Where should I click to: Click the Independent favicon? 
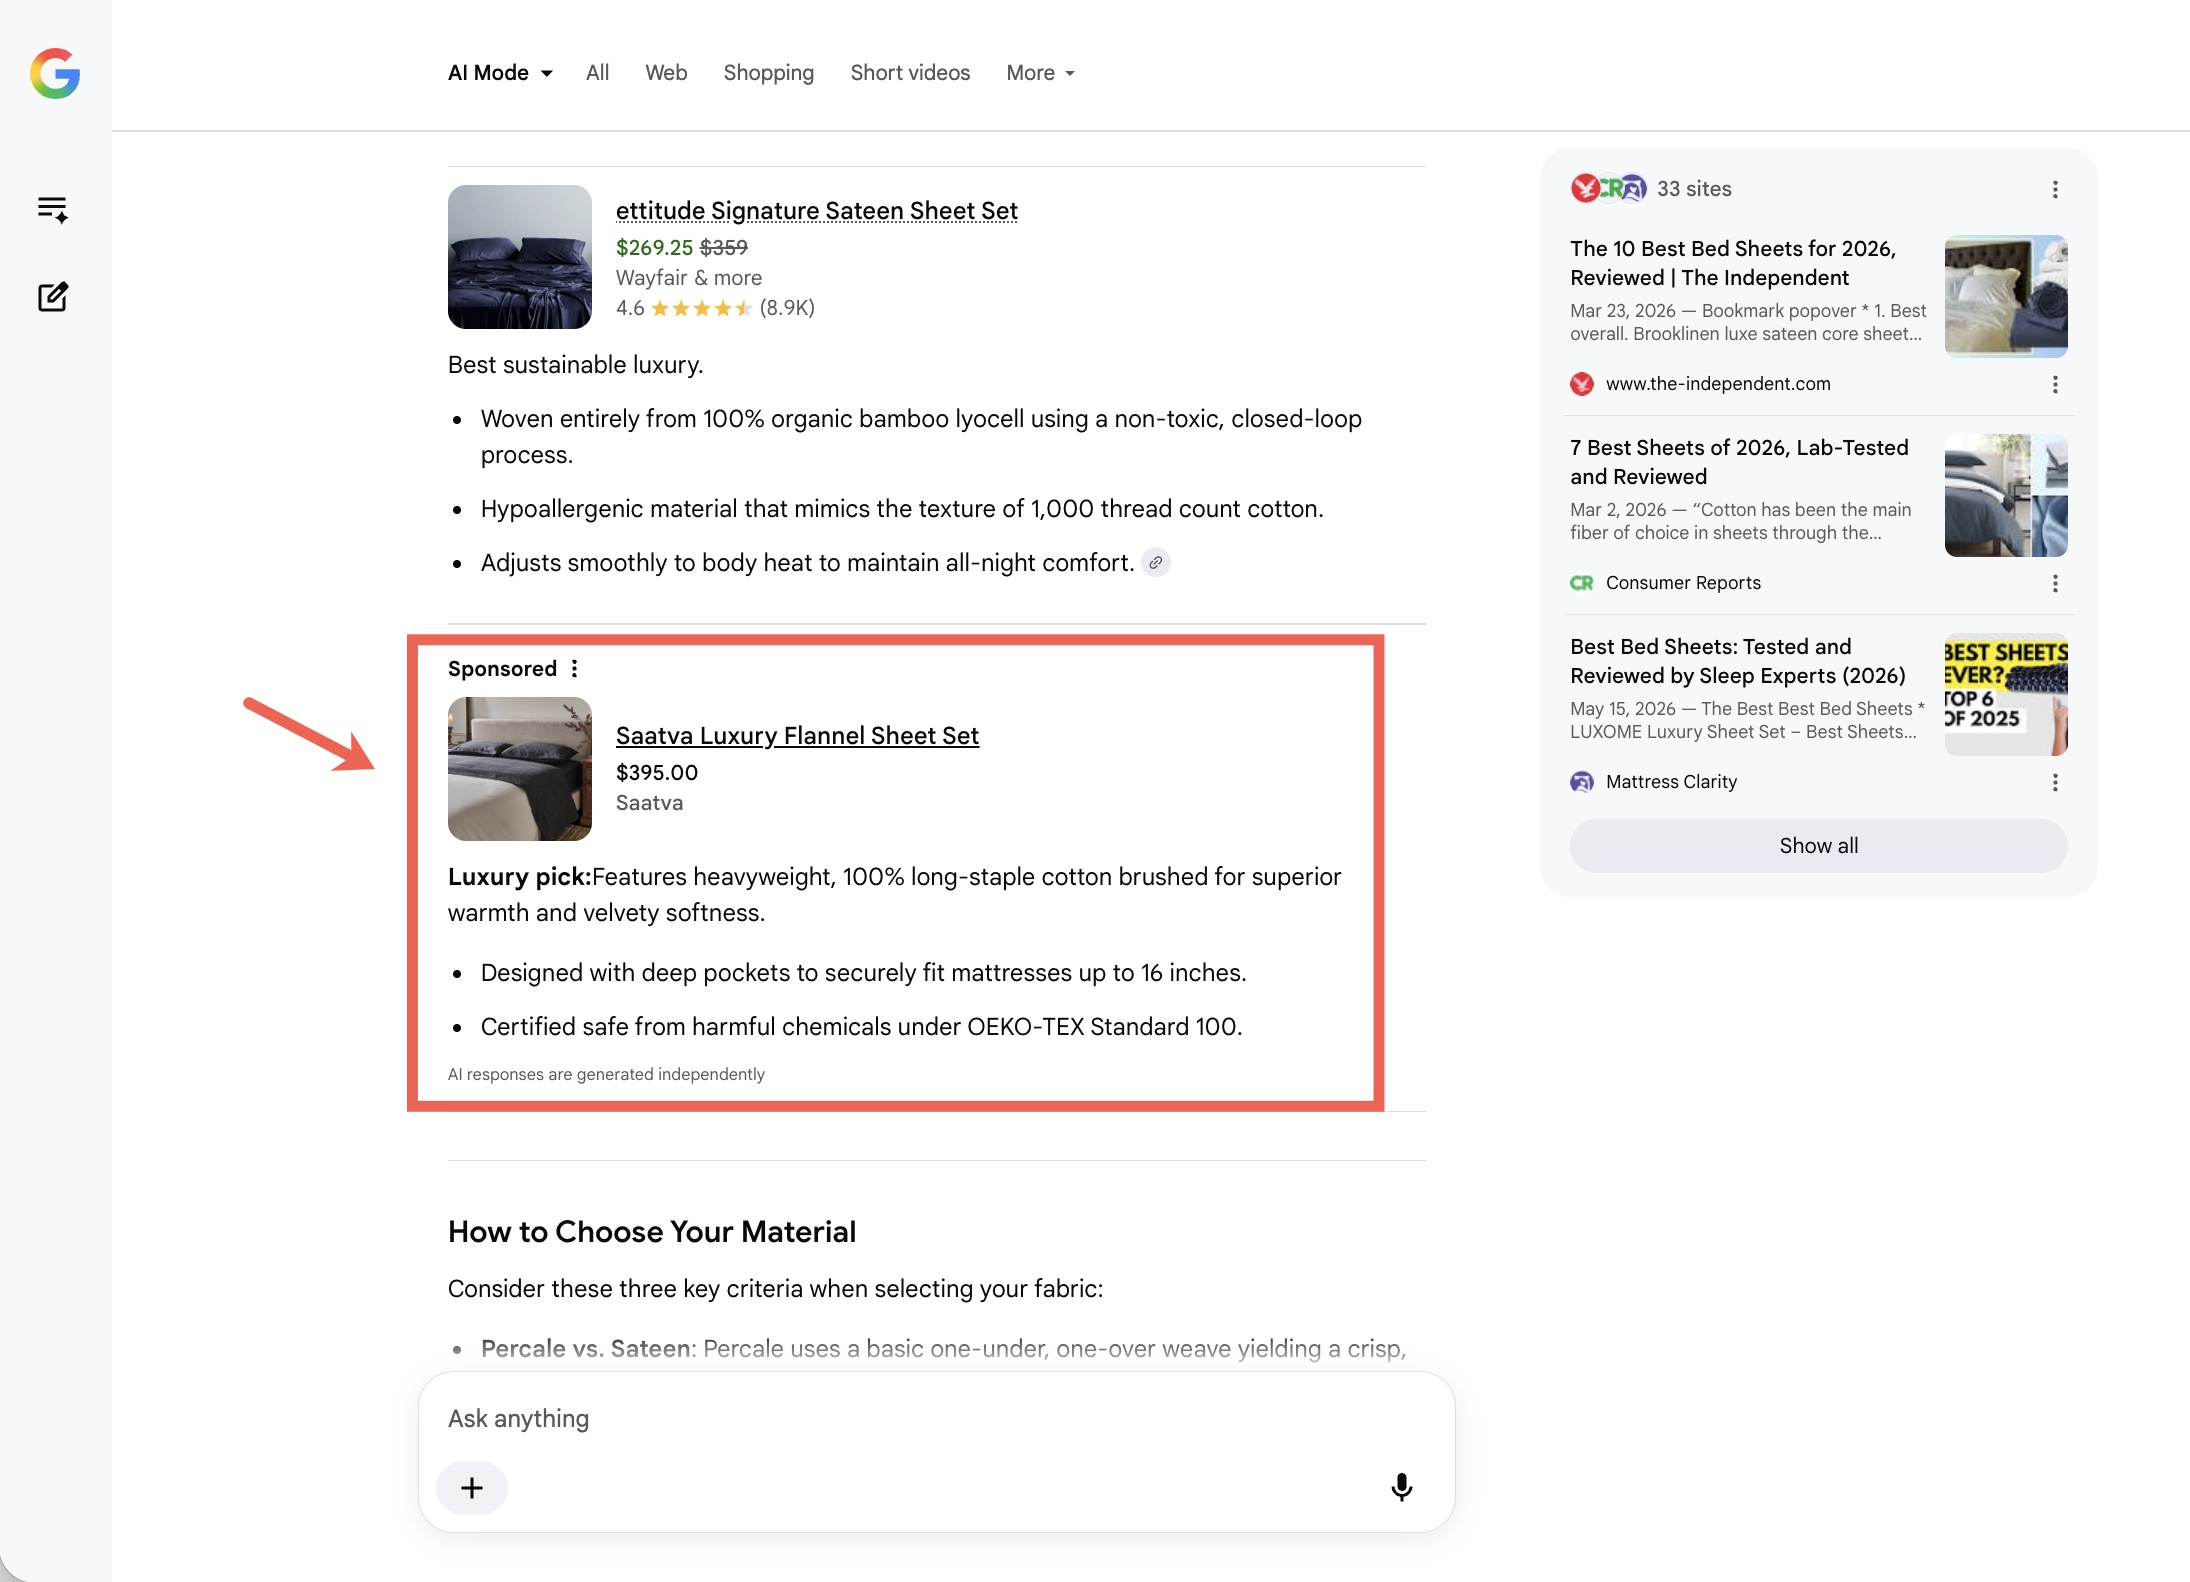click(1582, 384)
